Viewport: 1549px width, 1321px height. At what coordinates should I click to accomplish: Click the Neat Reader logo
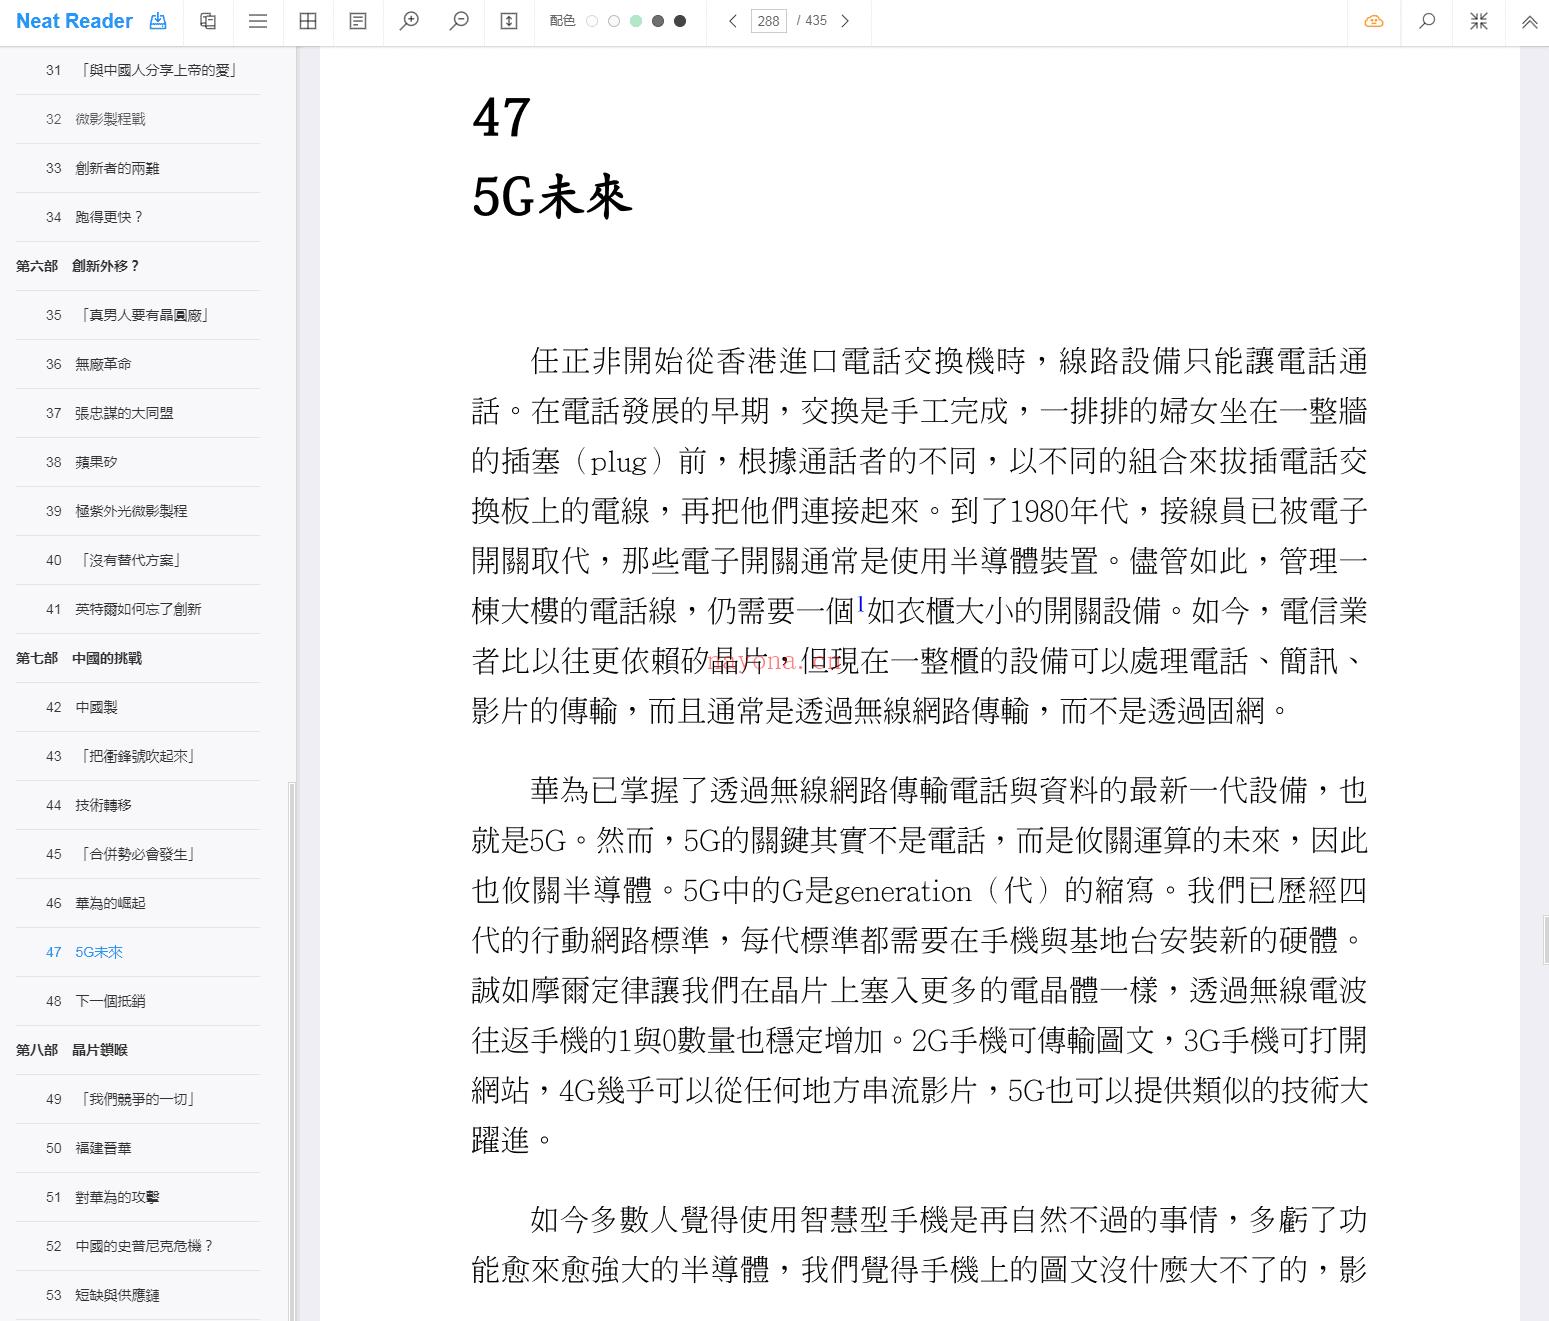[x=74, y=21]
